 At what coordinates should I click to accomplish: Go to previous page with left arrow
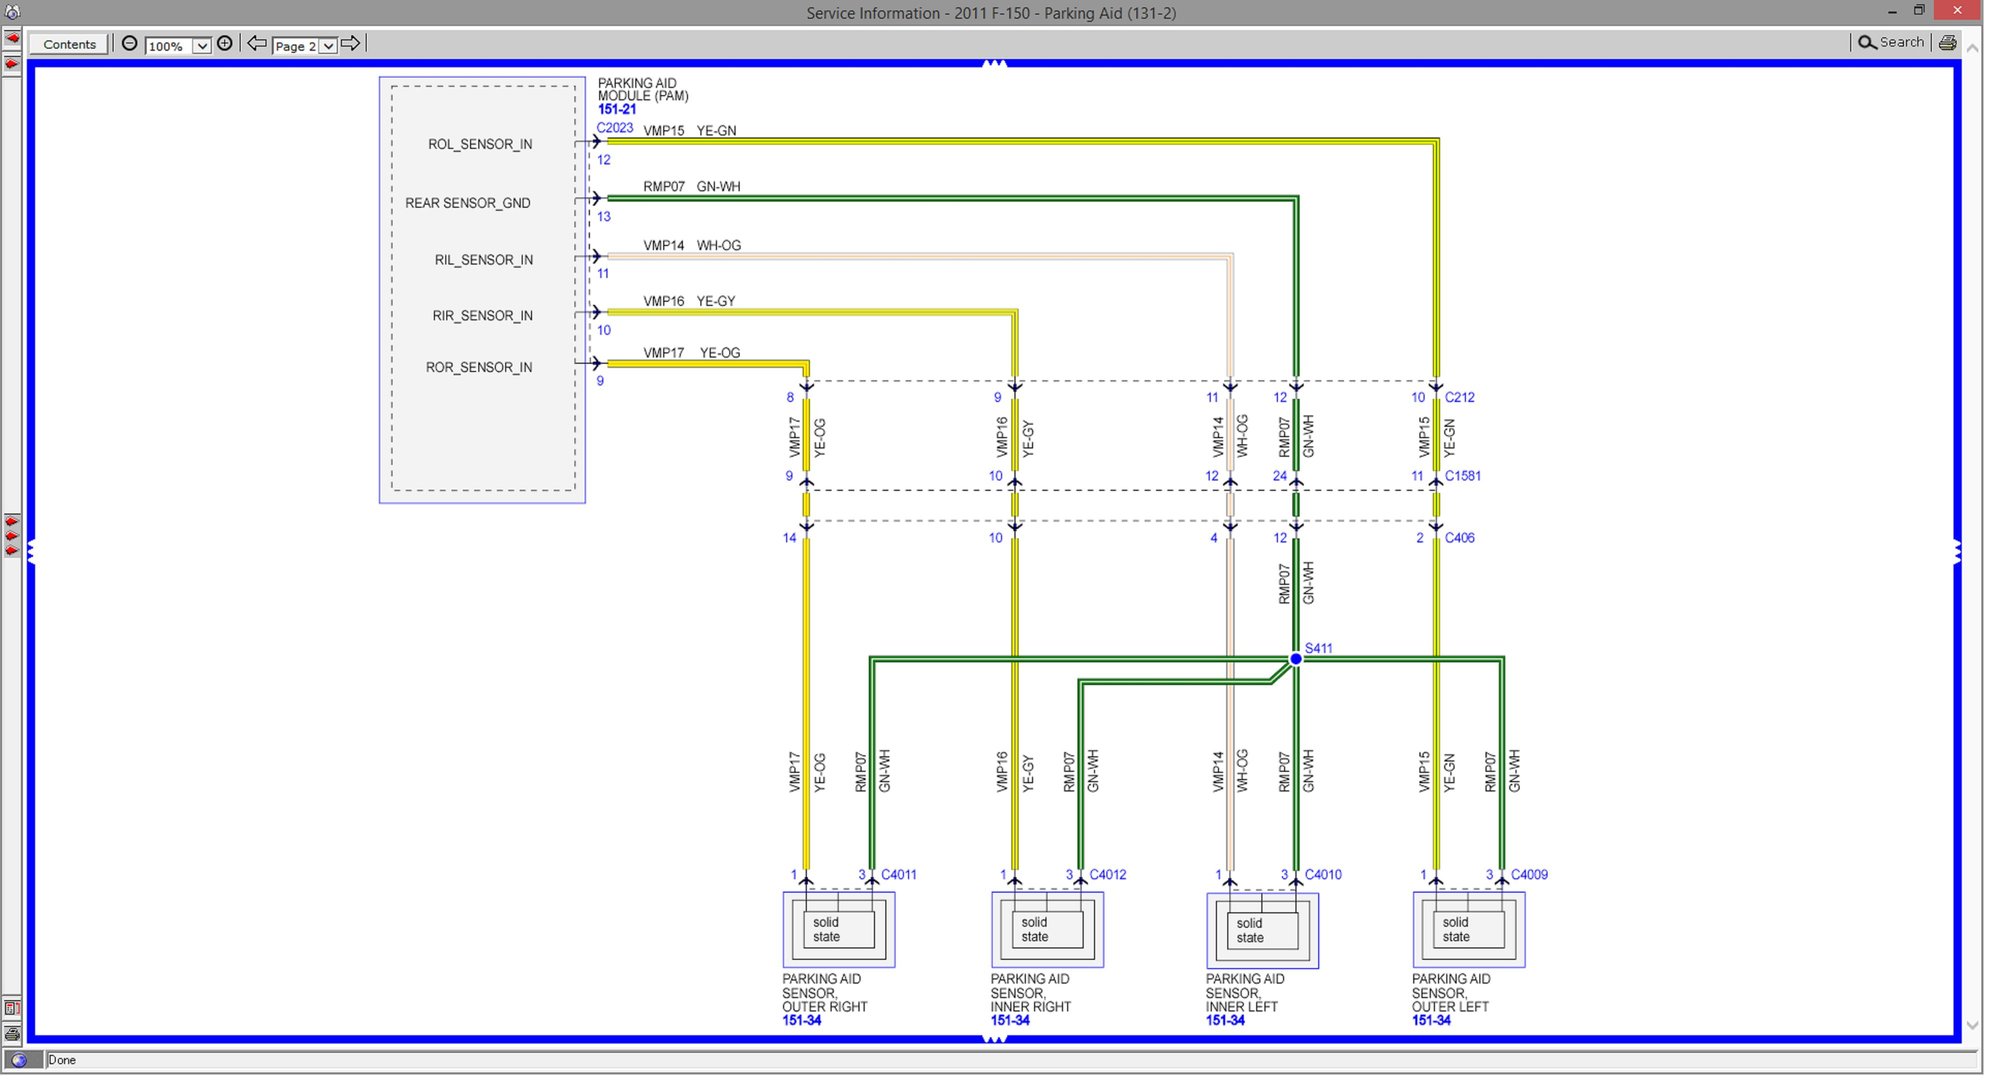click(x=256, y=43)
